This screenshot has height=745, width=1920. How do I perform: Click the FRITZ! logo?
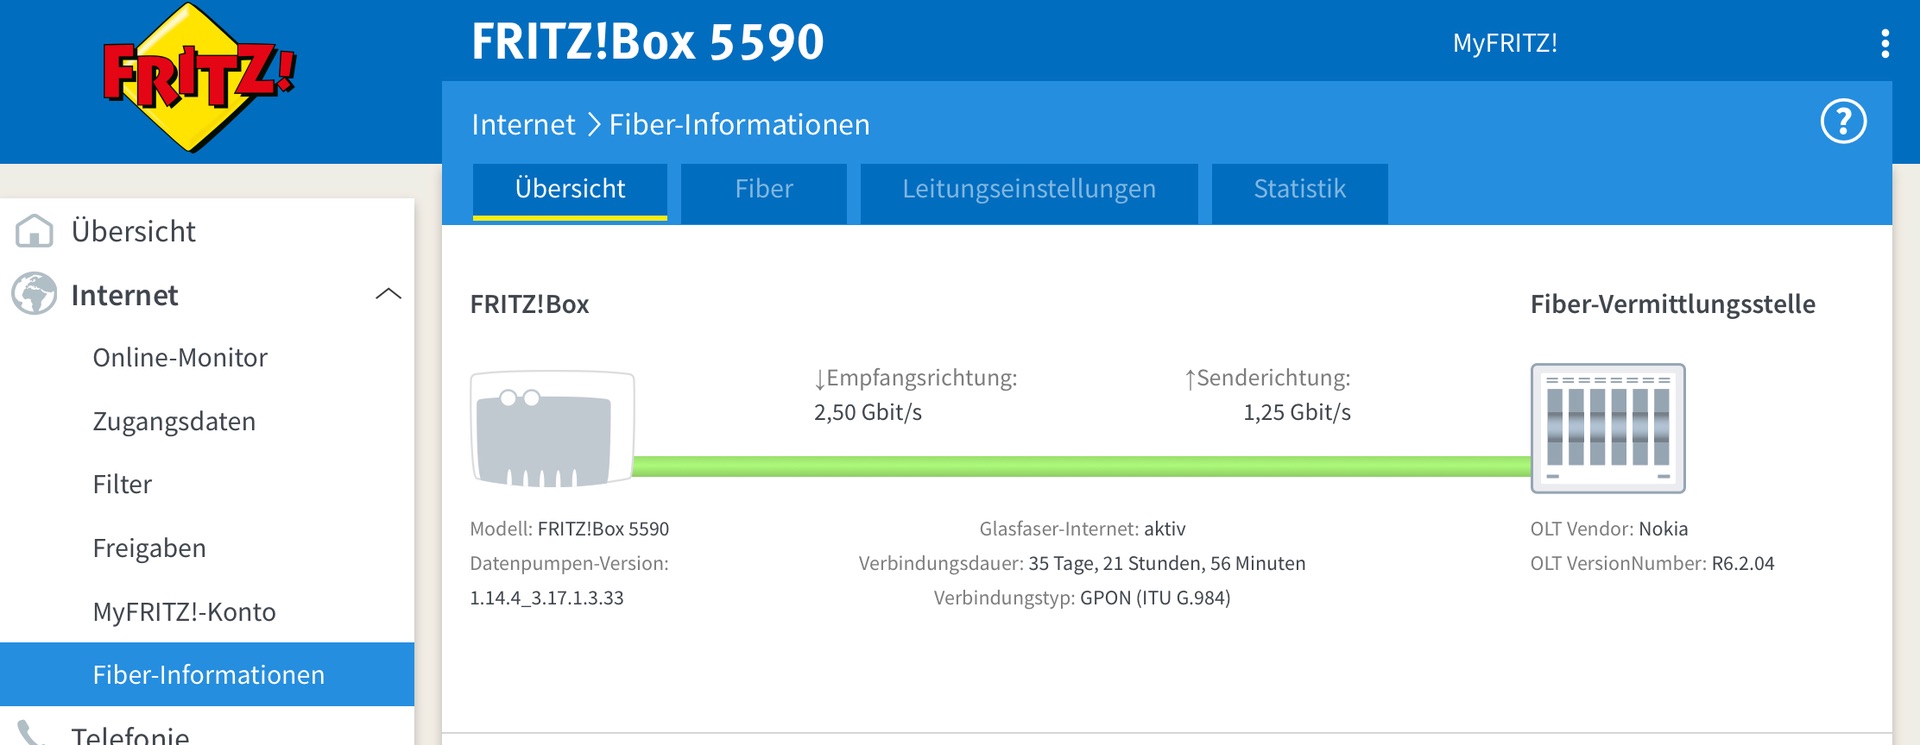pyautogui.click(x=199, y=77)
